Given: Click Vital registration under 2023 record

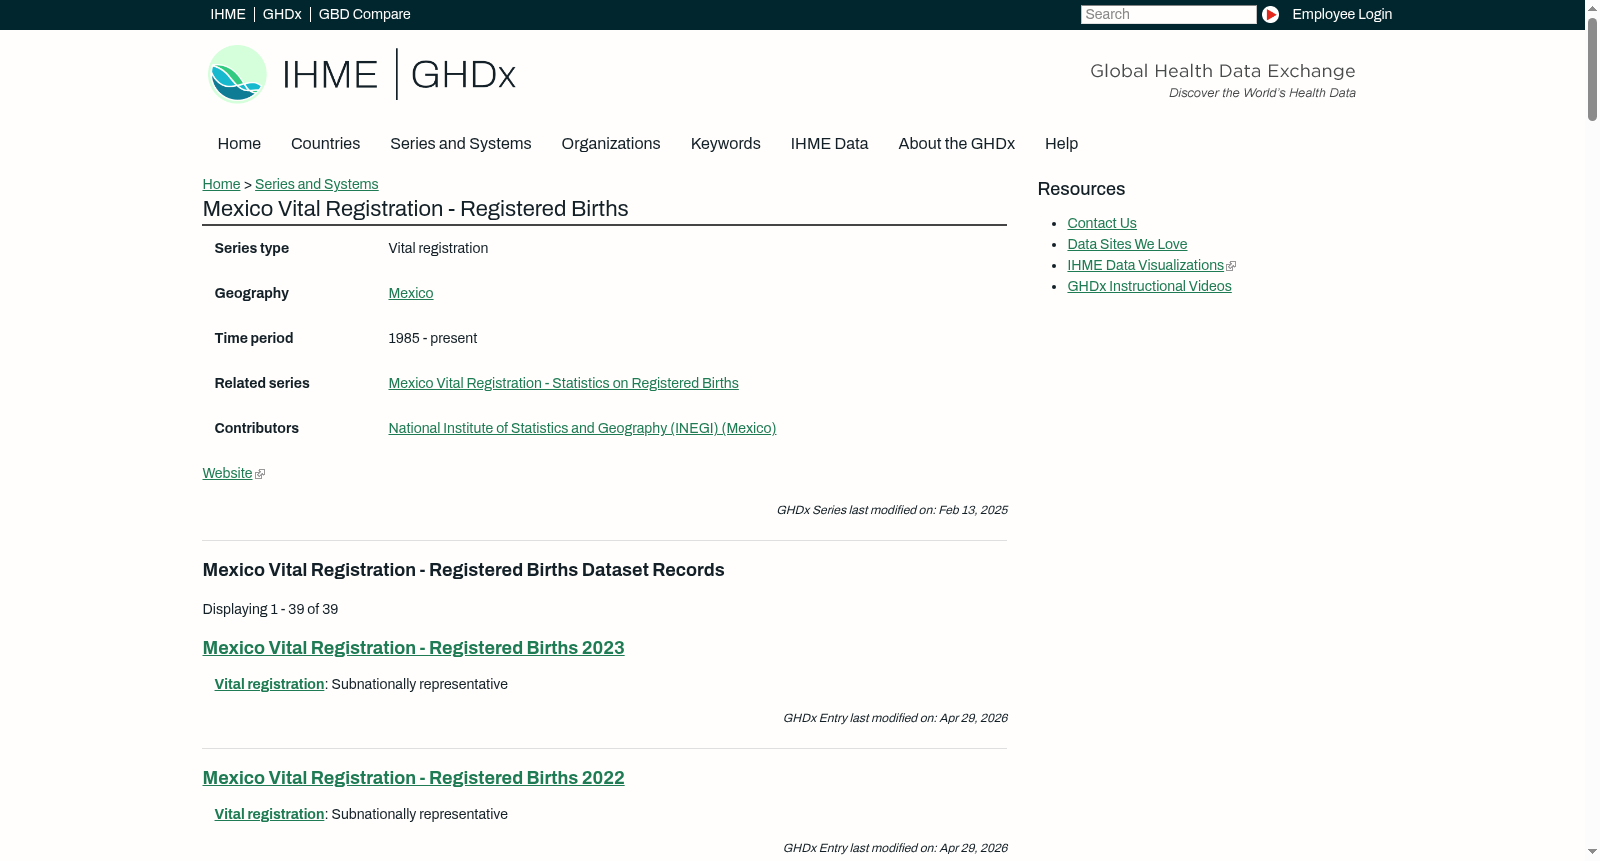Looking at the screenshot, I should (x=269, y=684).
